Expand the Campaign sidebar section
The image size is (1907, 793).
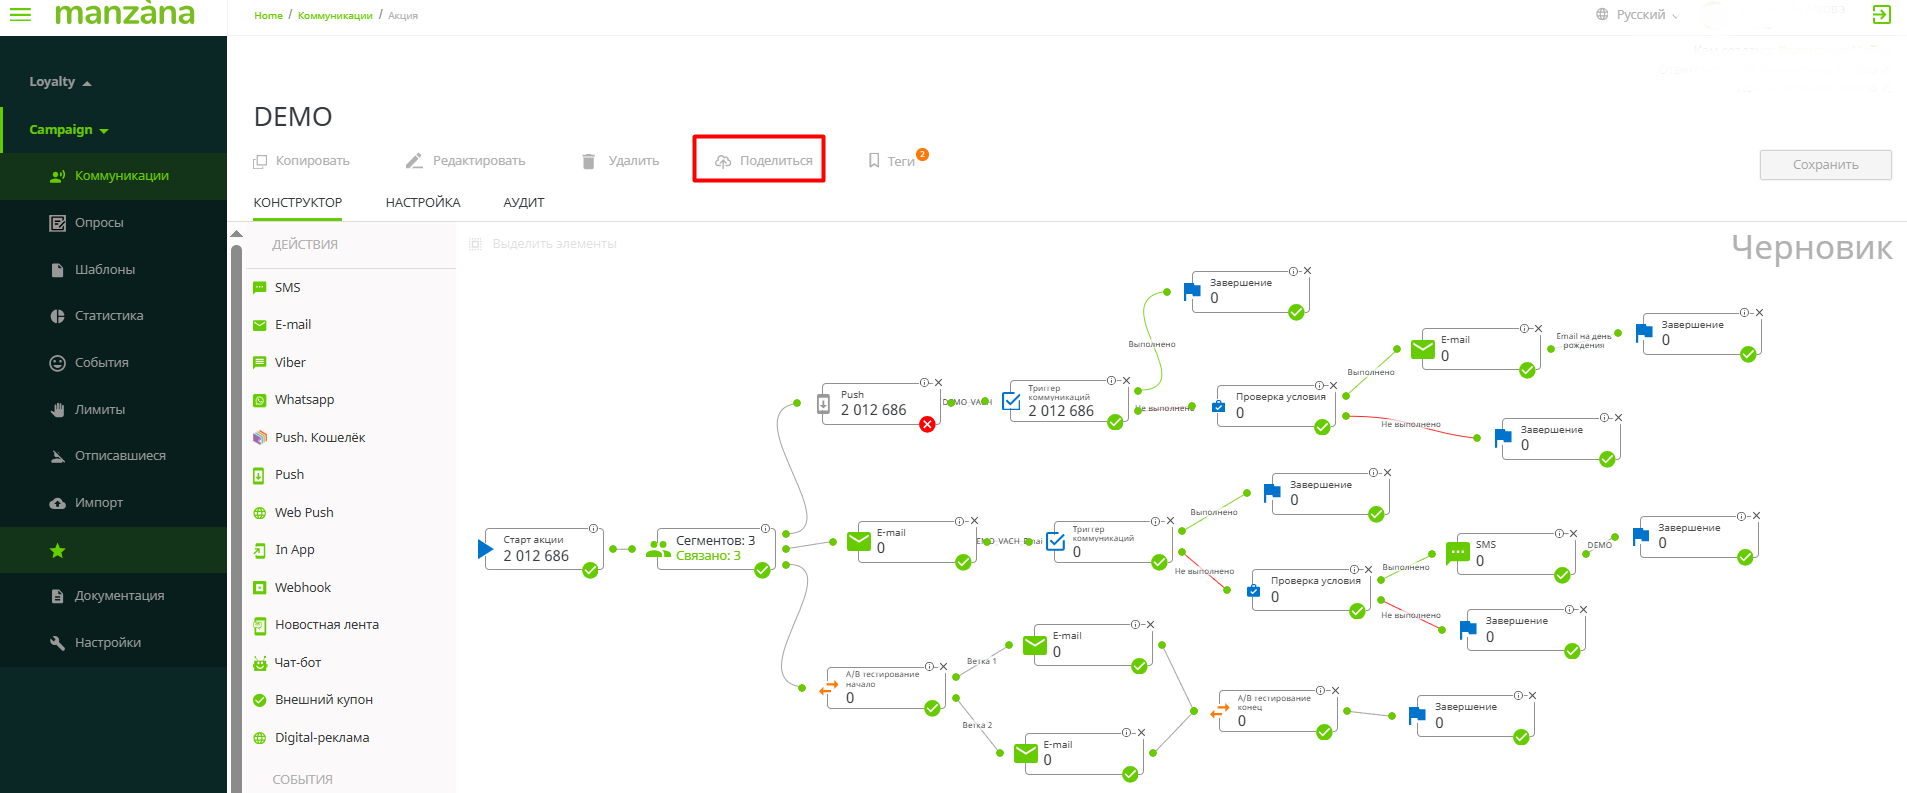[x=68, y=130]
